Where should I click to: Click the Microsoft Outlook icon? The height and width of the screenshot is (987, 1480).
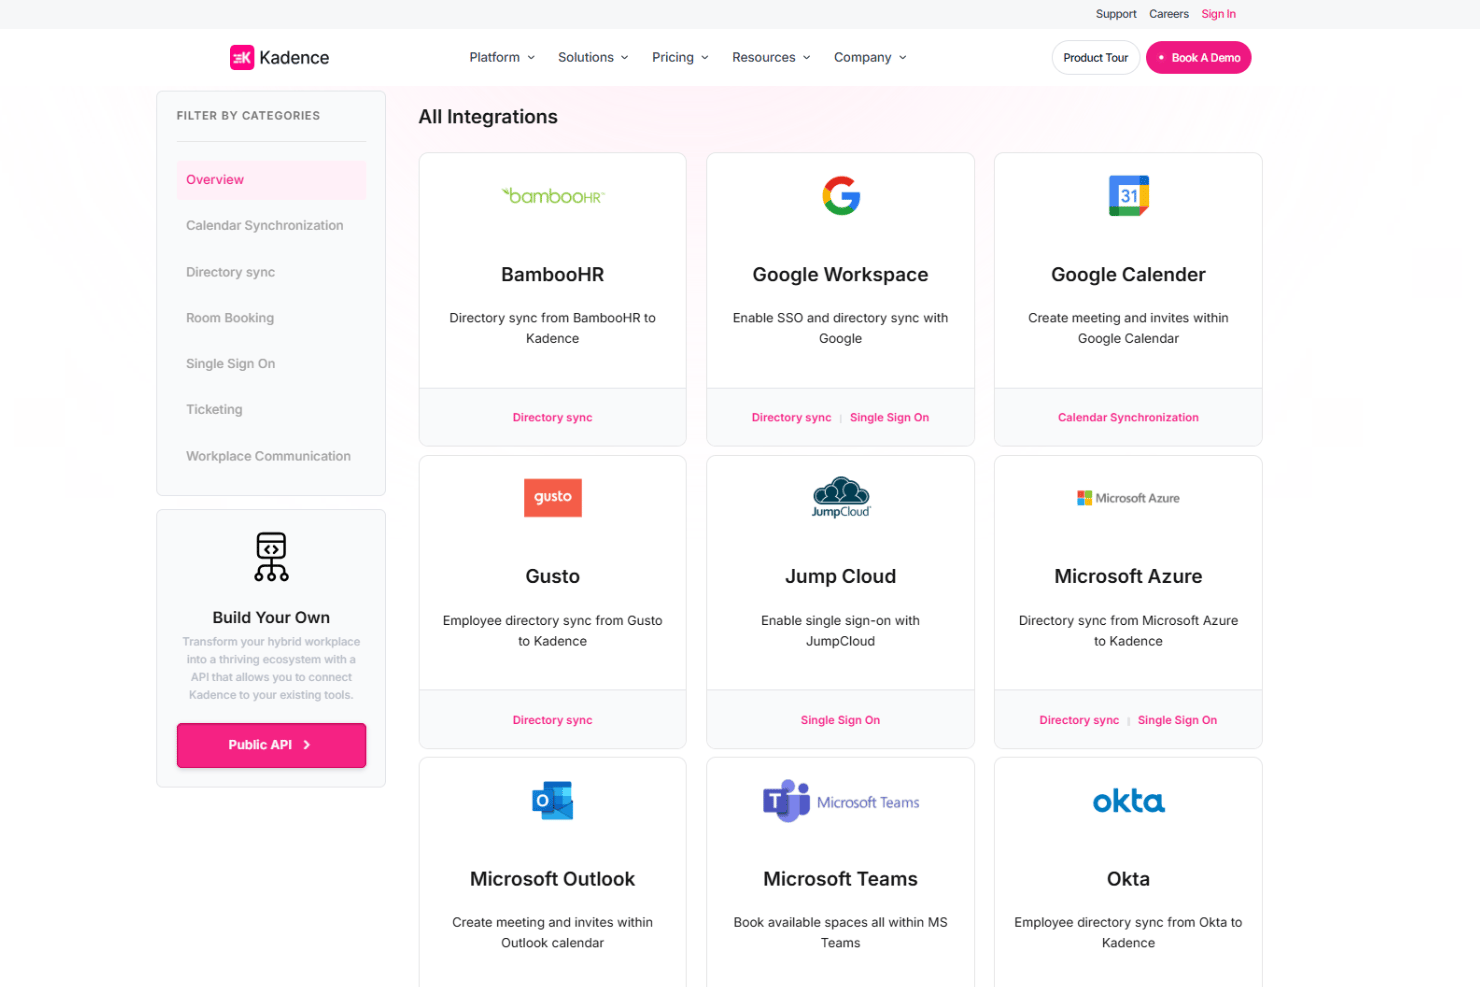553,800
